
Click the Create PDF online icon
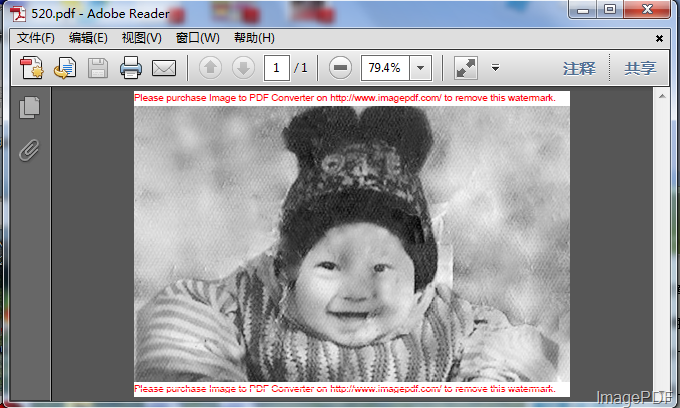point(32,68)
